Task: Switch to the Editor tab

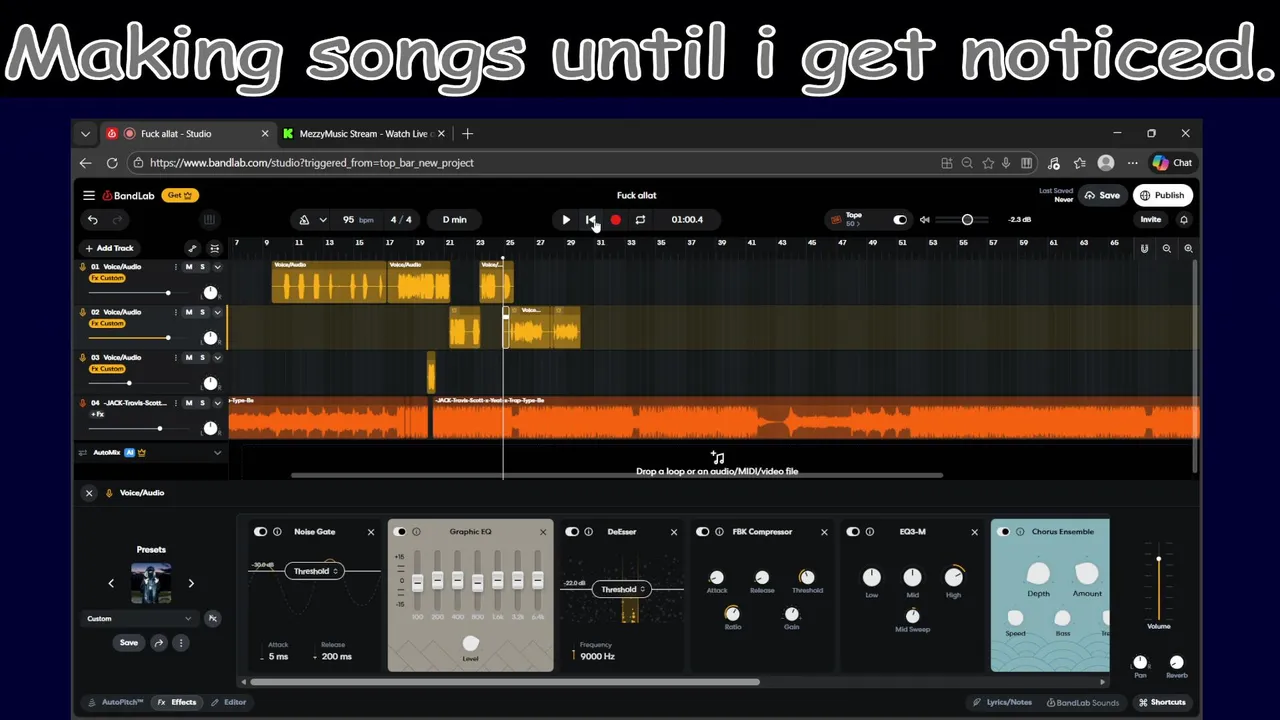Action: tap(229, 702)
